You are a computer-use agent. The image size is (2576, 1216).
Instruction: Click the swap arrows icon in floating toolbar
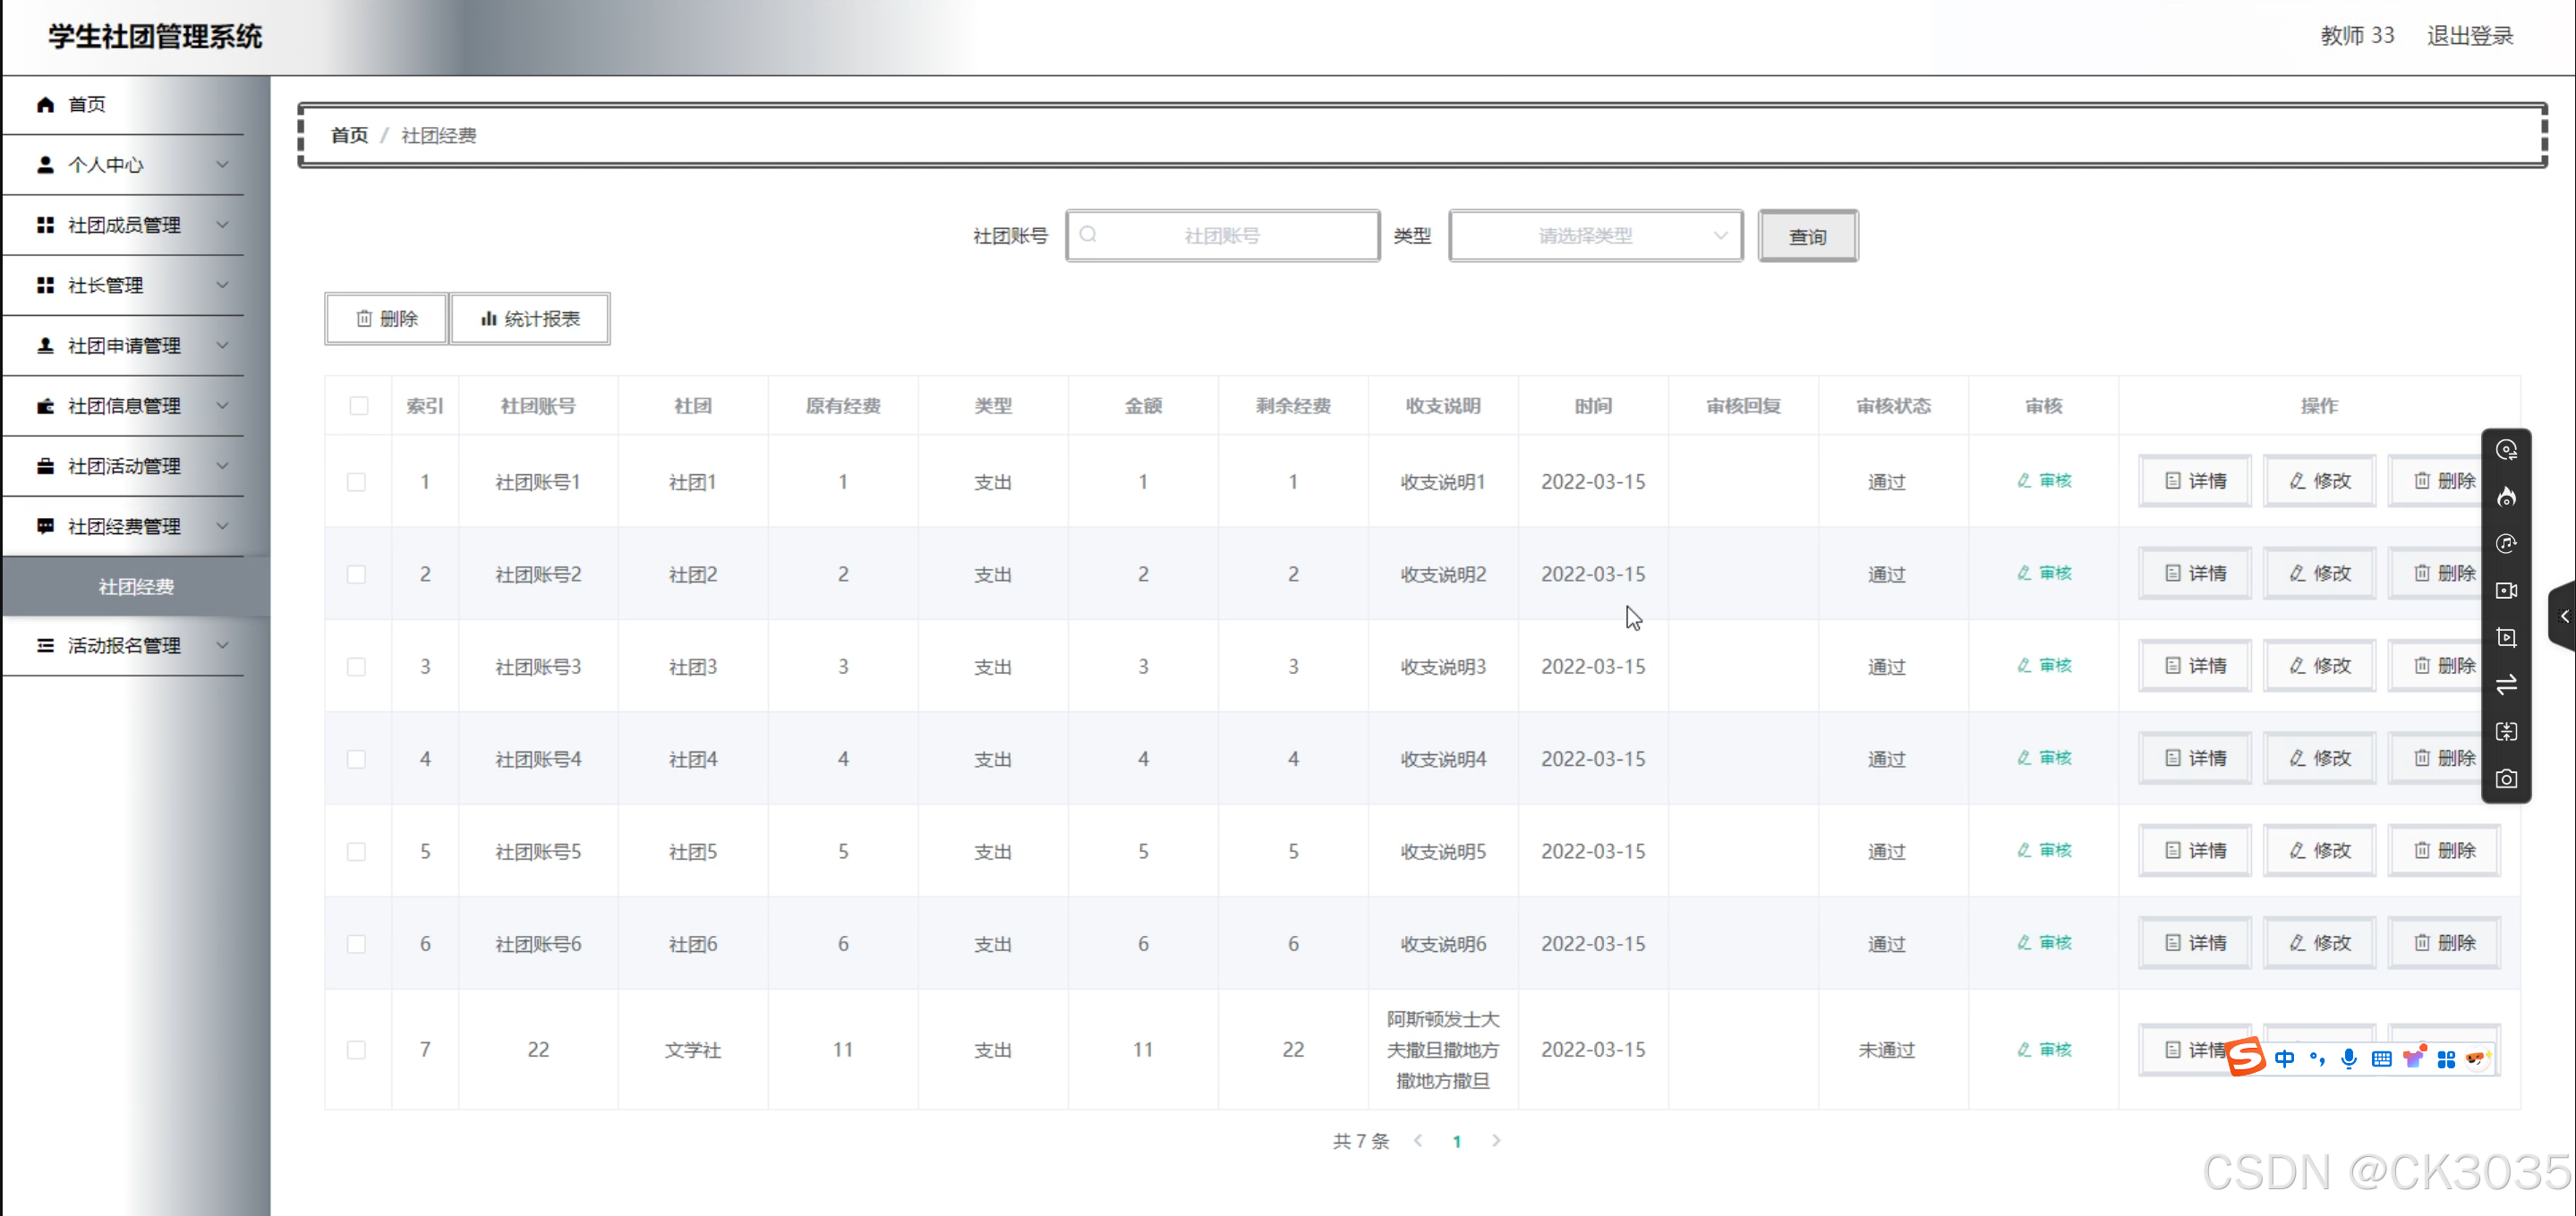coord(2506,685)
